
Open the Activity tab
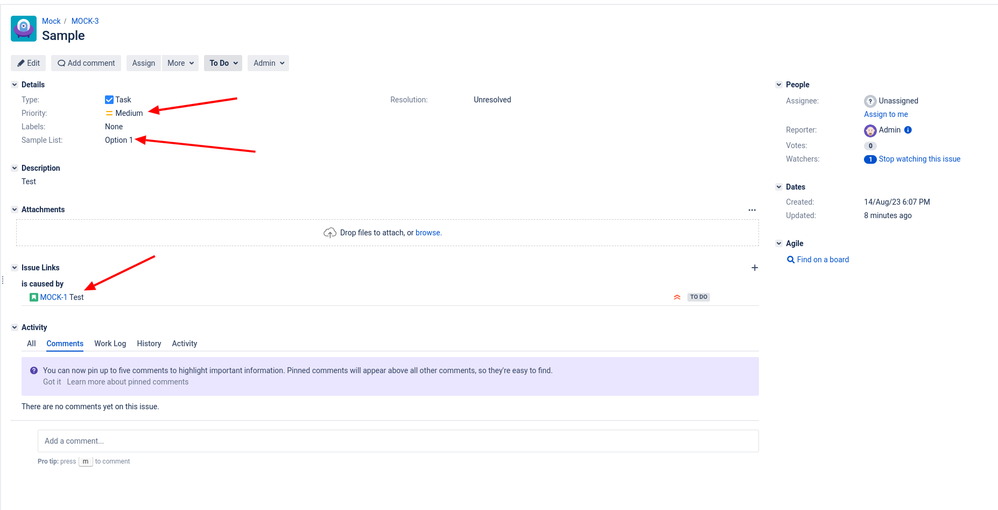point(185,344)
